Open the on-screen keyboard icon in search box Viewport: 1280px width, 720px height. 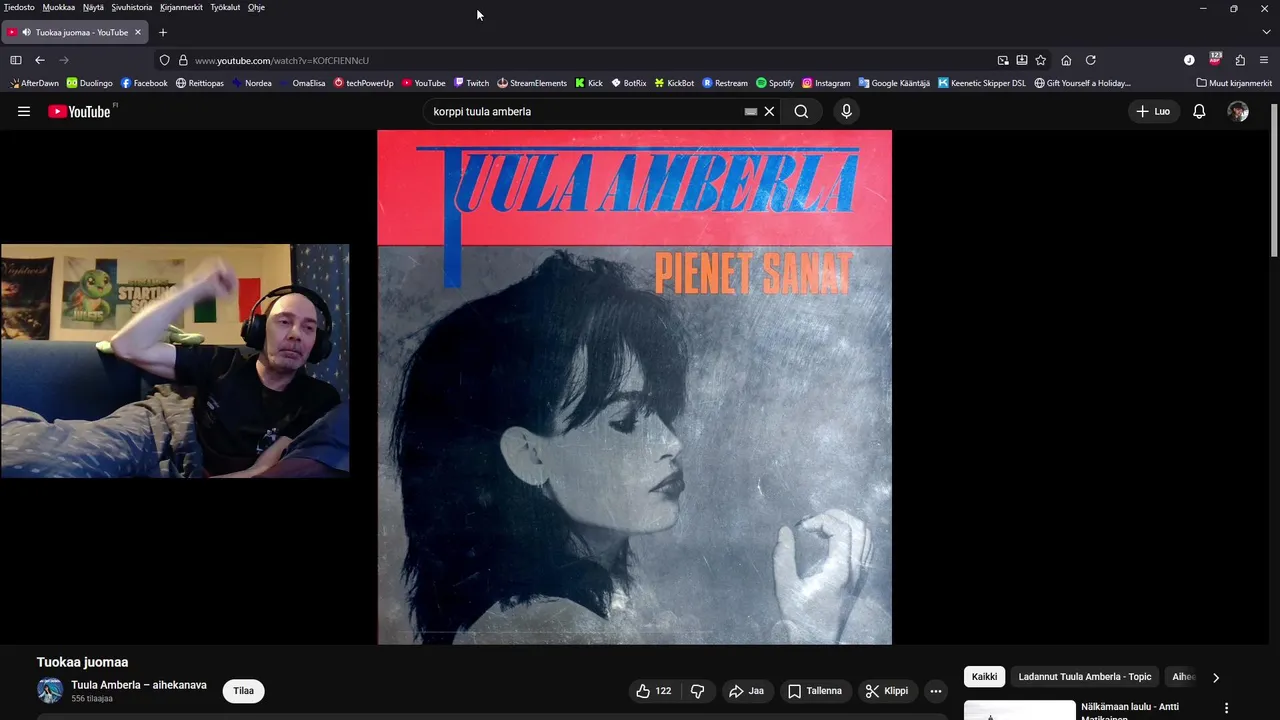(751, 112)
